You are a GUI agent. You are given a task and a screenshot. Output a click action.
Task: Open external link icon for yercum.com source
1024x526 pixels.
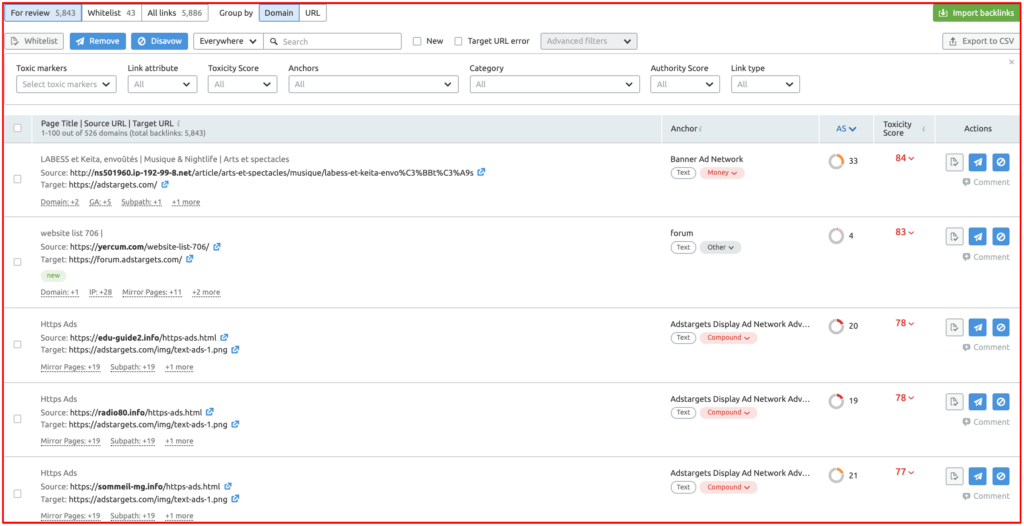217,246
